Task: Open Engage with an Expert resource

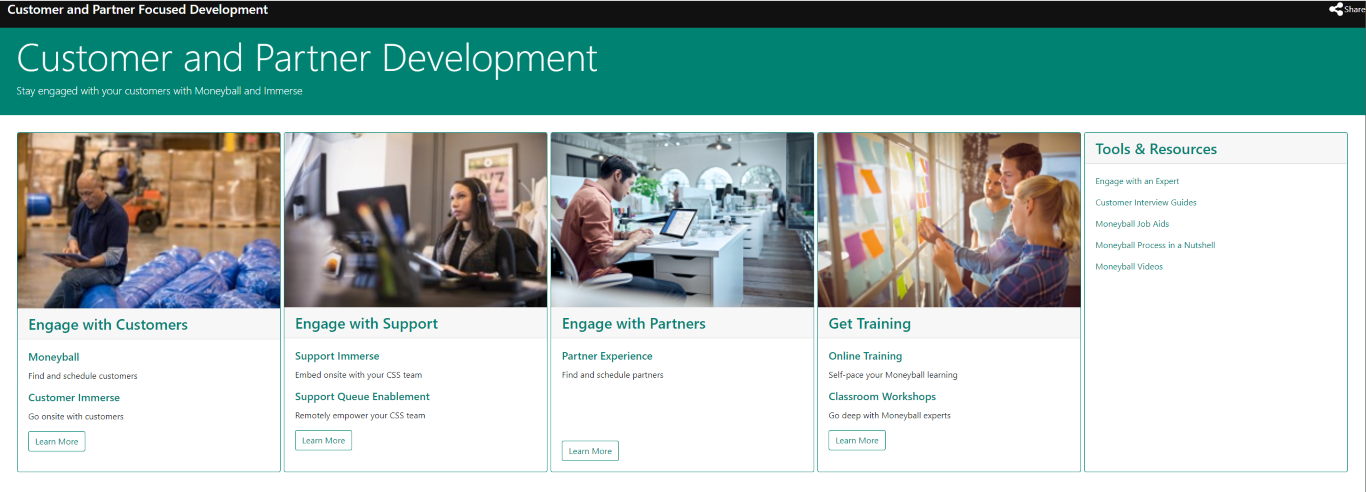Action: (x=1137, y=182)
